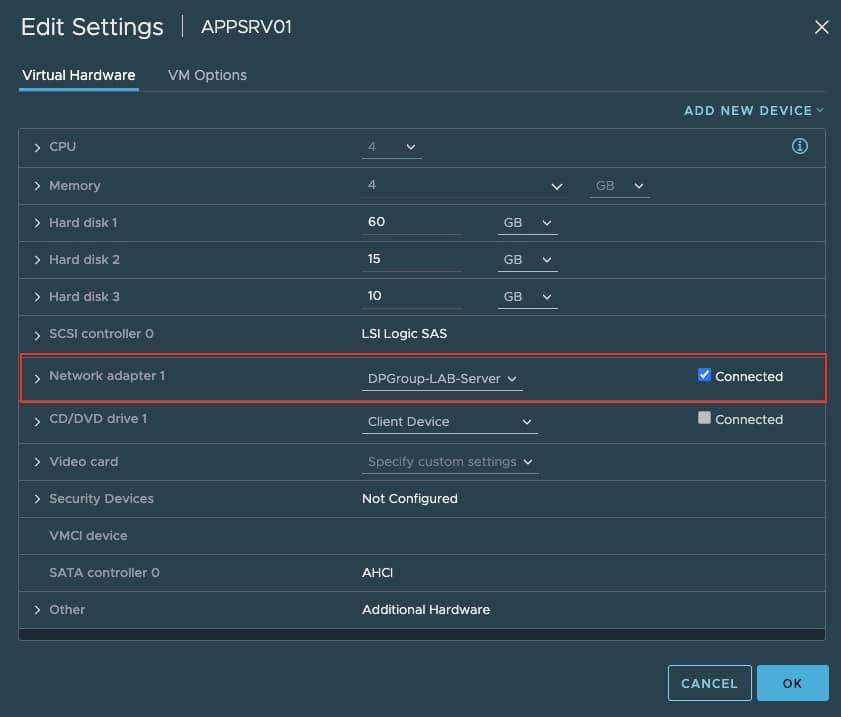Expand the CD/DVD drive 1 row
The image size is (841, 717).
click(37, 422)
